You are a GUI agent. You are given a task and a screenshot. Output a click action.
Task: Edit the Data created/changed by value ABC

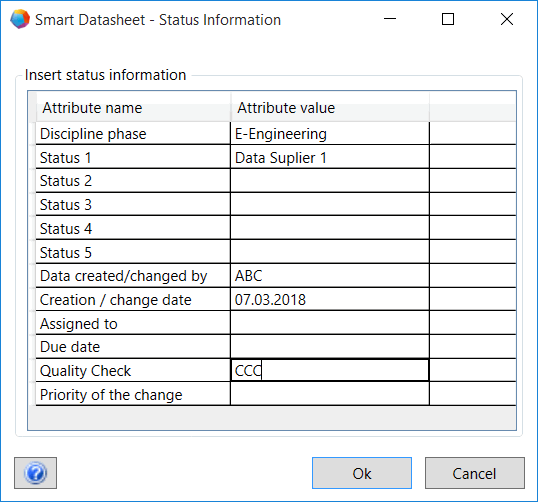[330, 276]
